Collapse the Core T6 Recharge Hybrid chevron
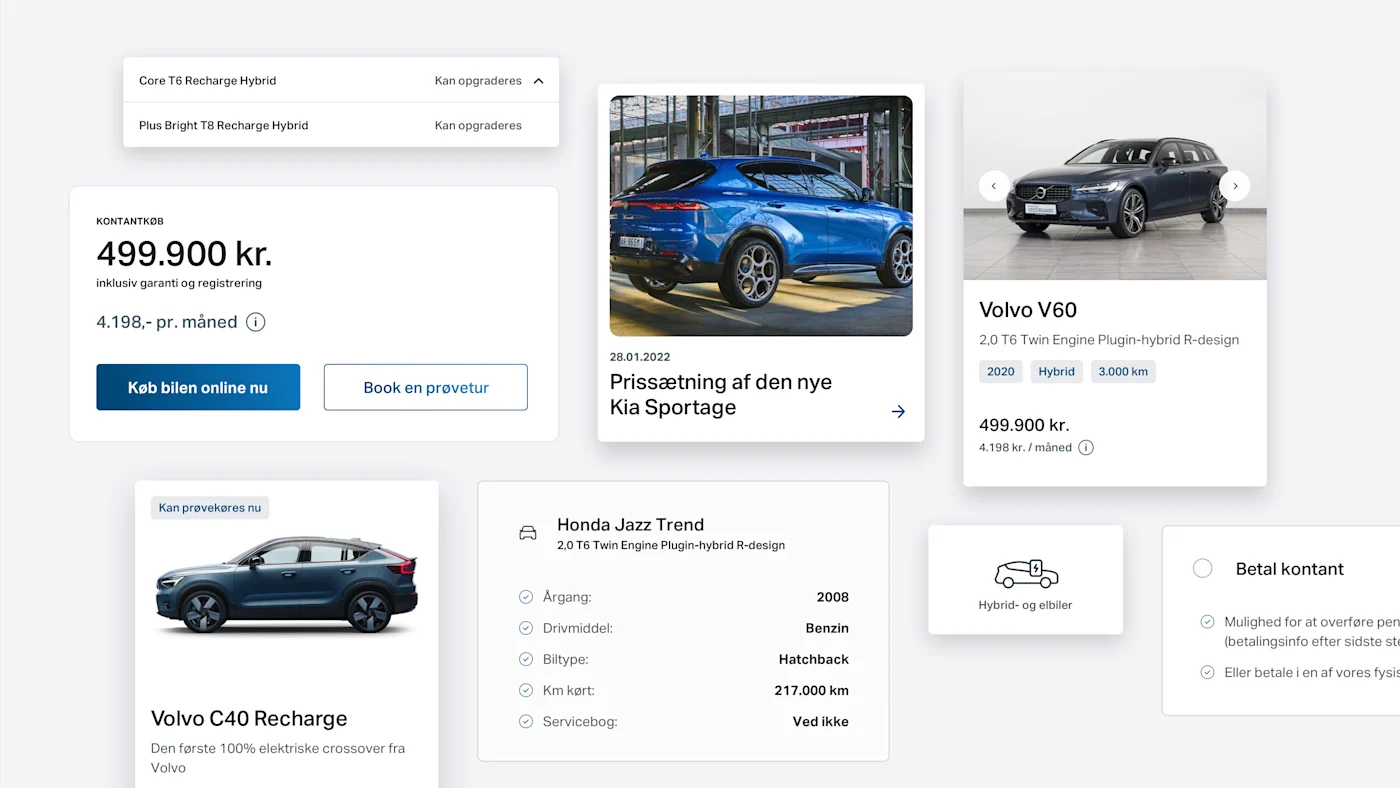Image resolution: width=1400 pixels, height=788 pixels. 538,81
